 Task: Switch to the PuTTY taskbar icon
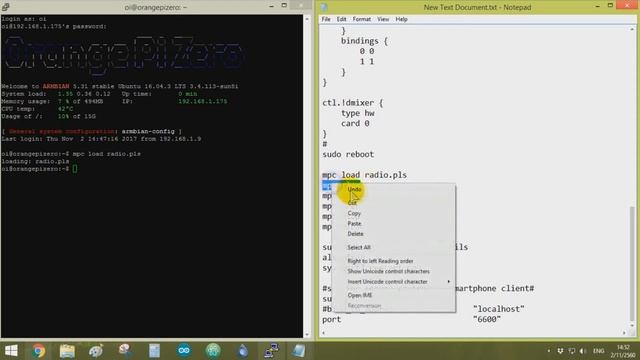click(x=271, y=351)
